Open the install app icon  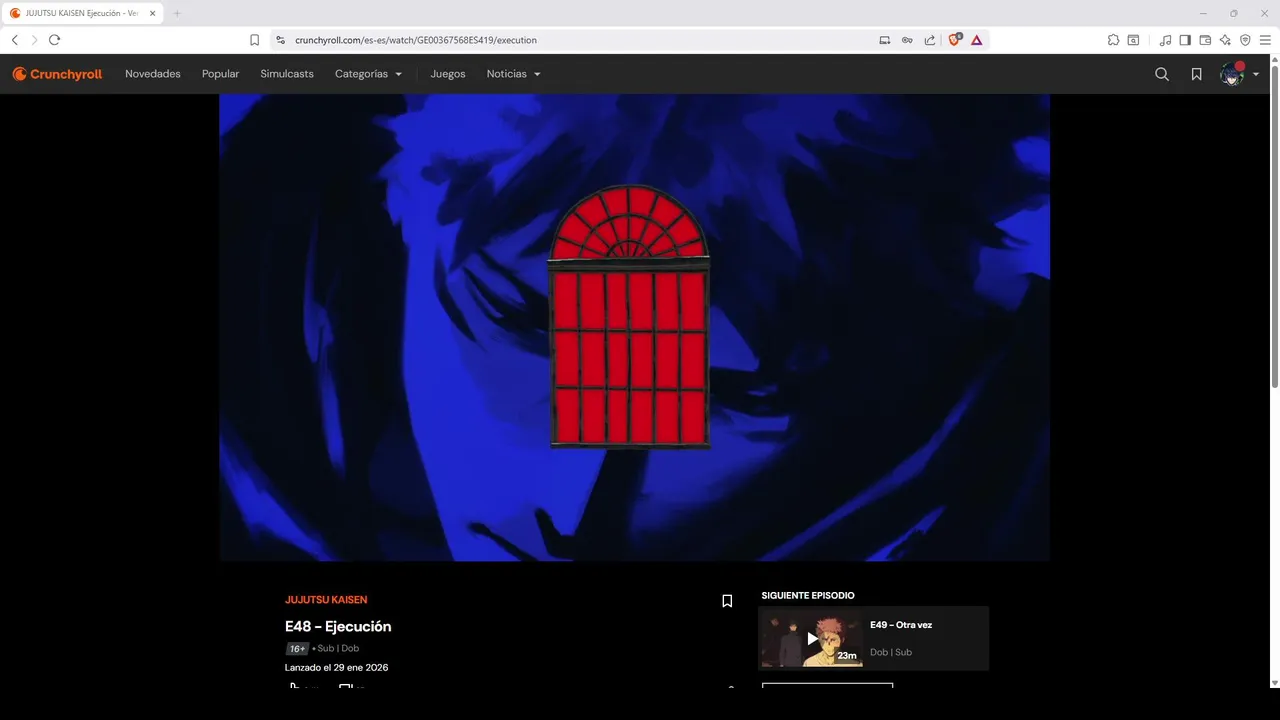(x=884, y=40)
